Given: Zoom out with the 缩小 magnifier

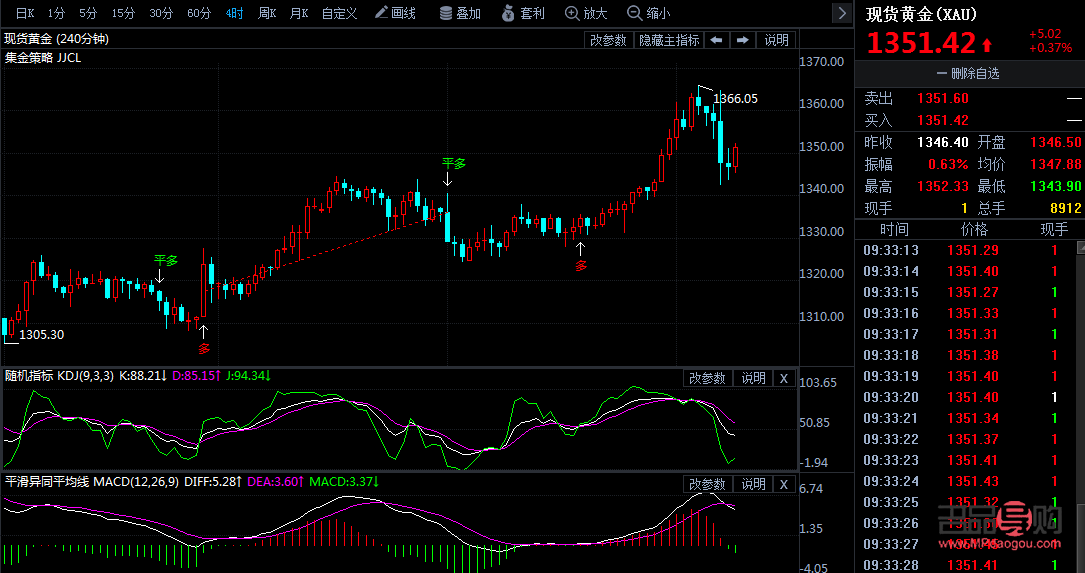Looking at the screenshot, I should (x=648, y=12).
